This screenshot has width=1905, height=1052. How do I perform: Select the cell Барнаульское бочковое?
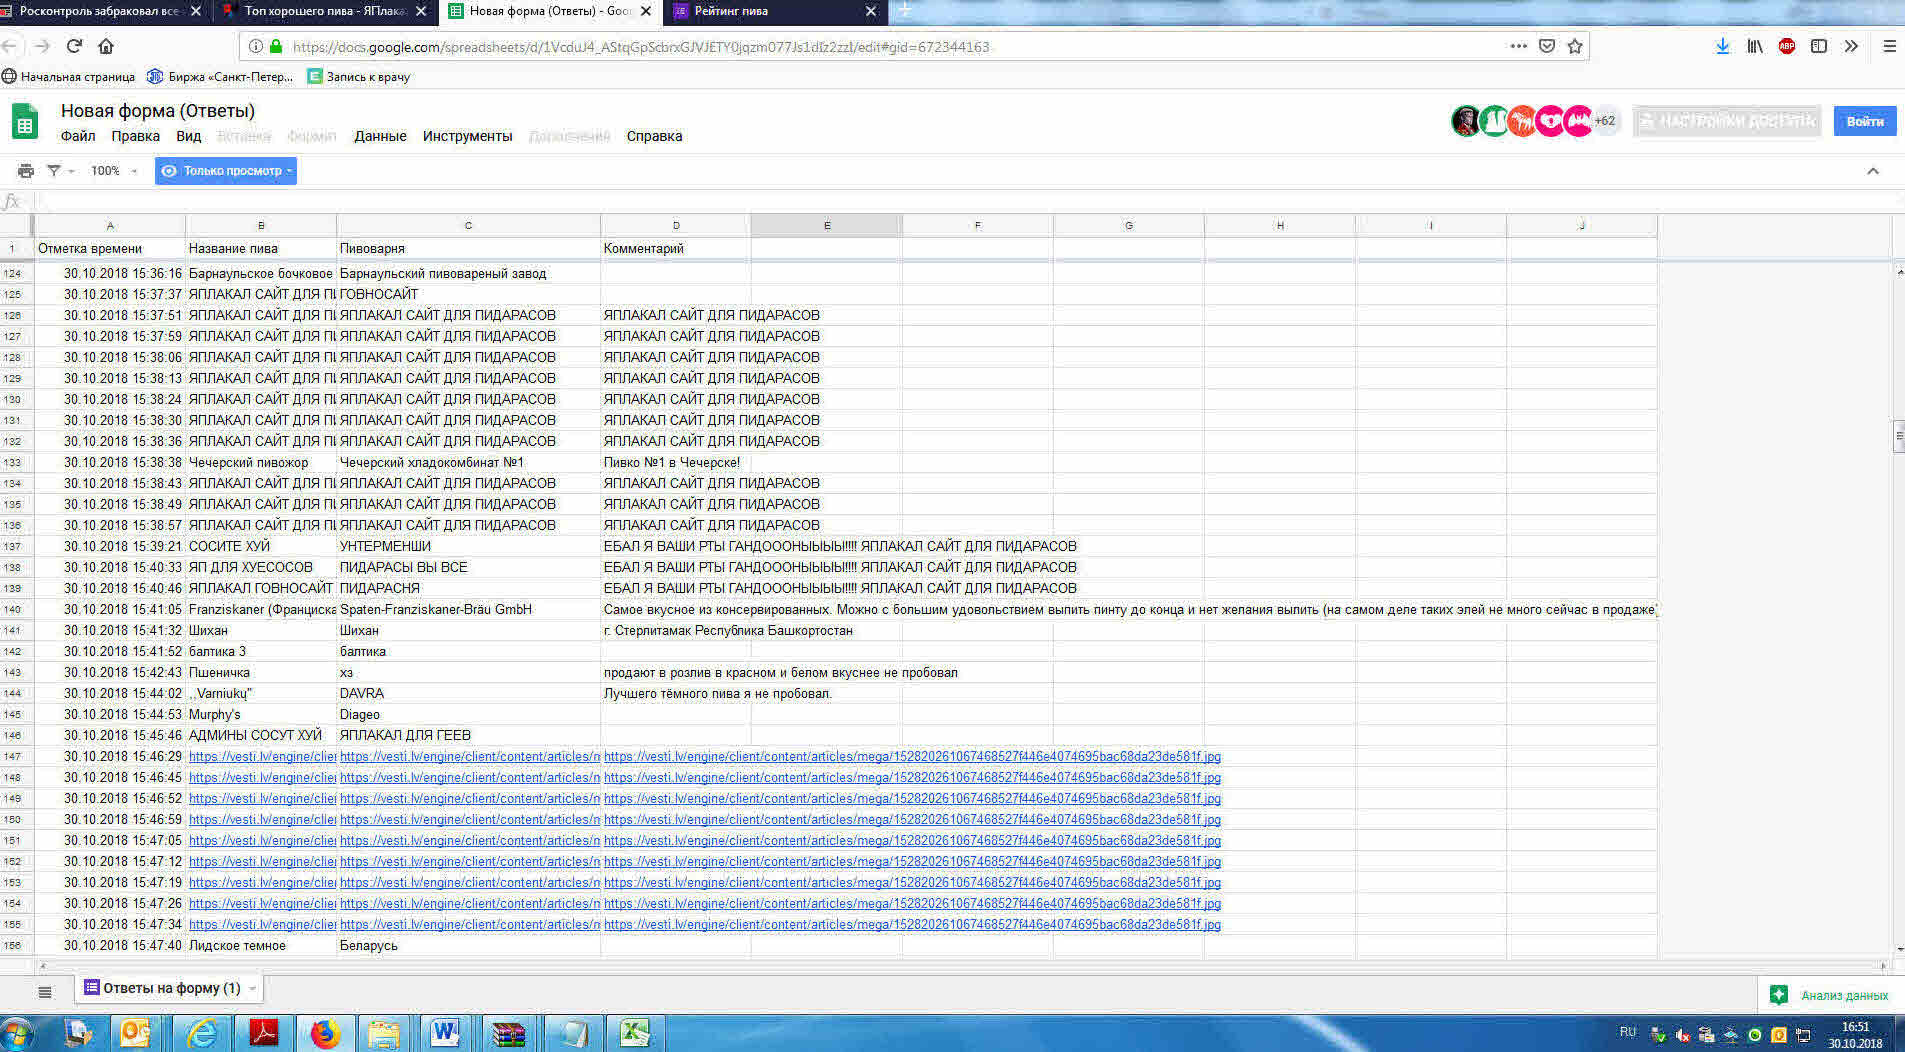point(261,274)
